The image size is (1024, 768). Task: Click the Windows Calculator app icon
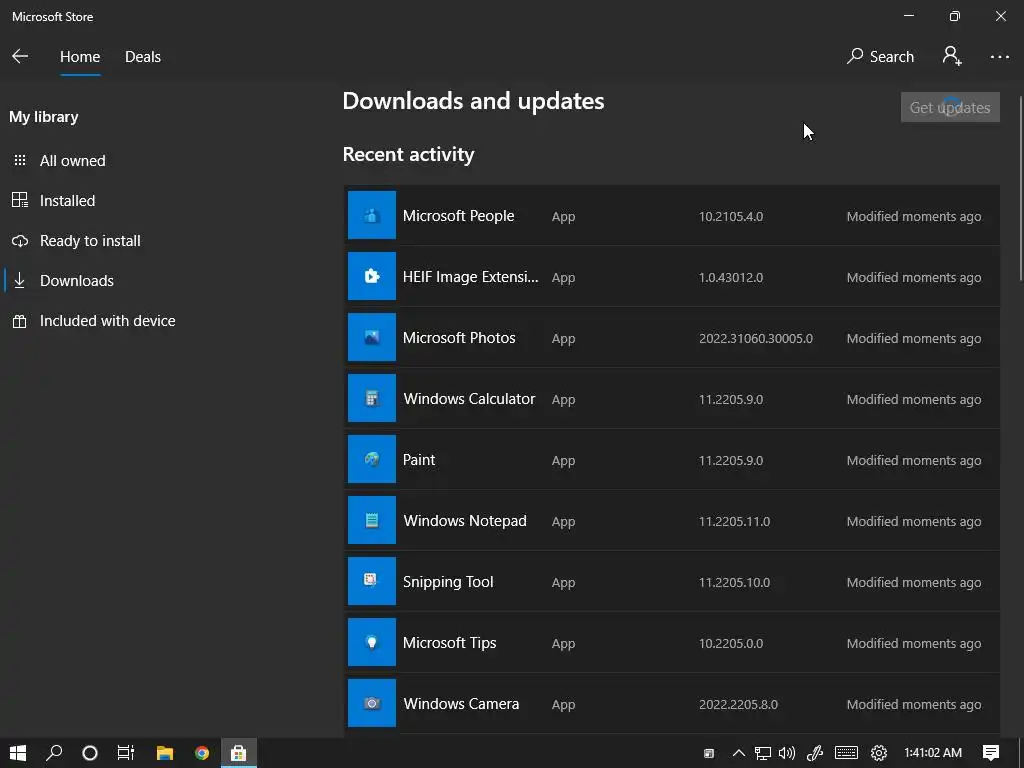(372, 398)
